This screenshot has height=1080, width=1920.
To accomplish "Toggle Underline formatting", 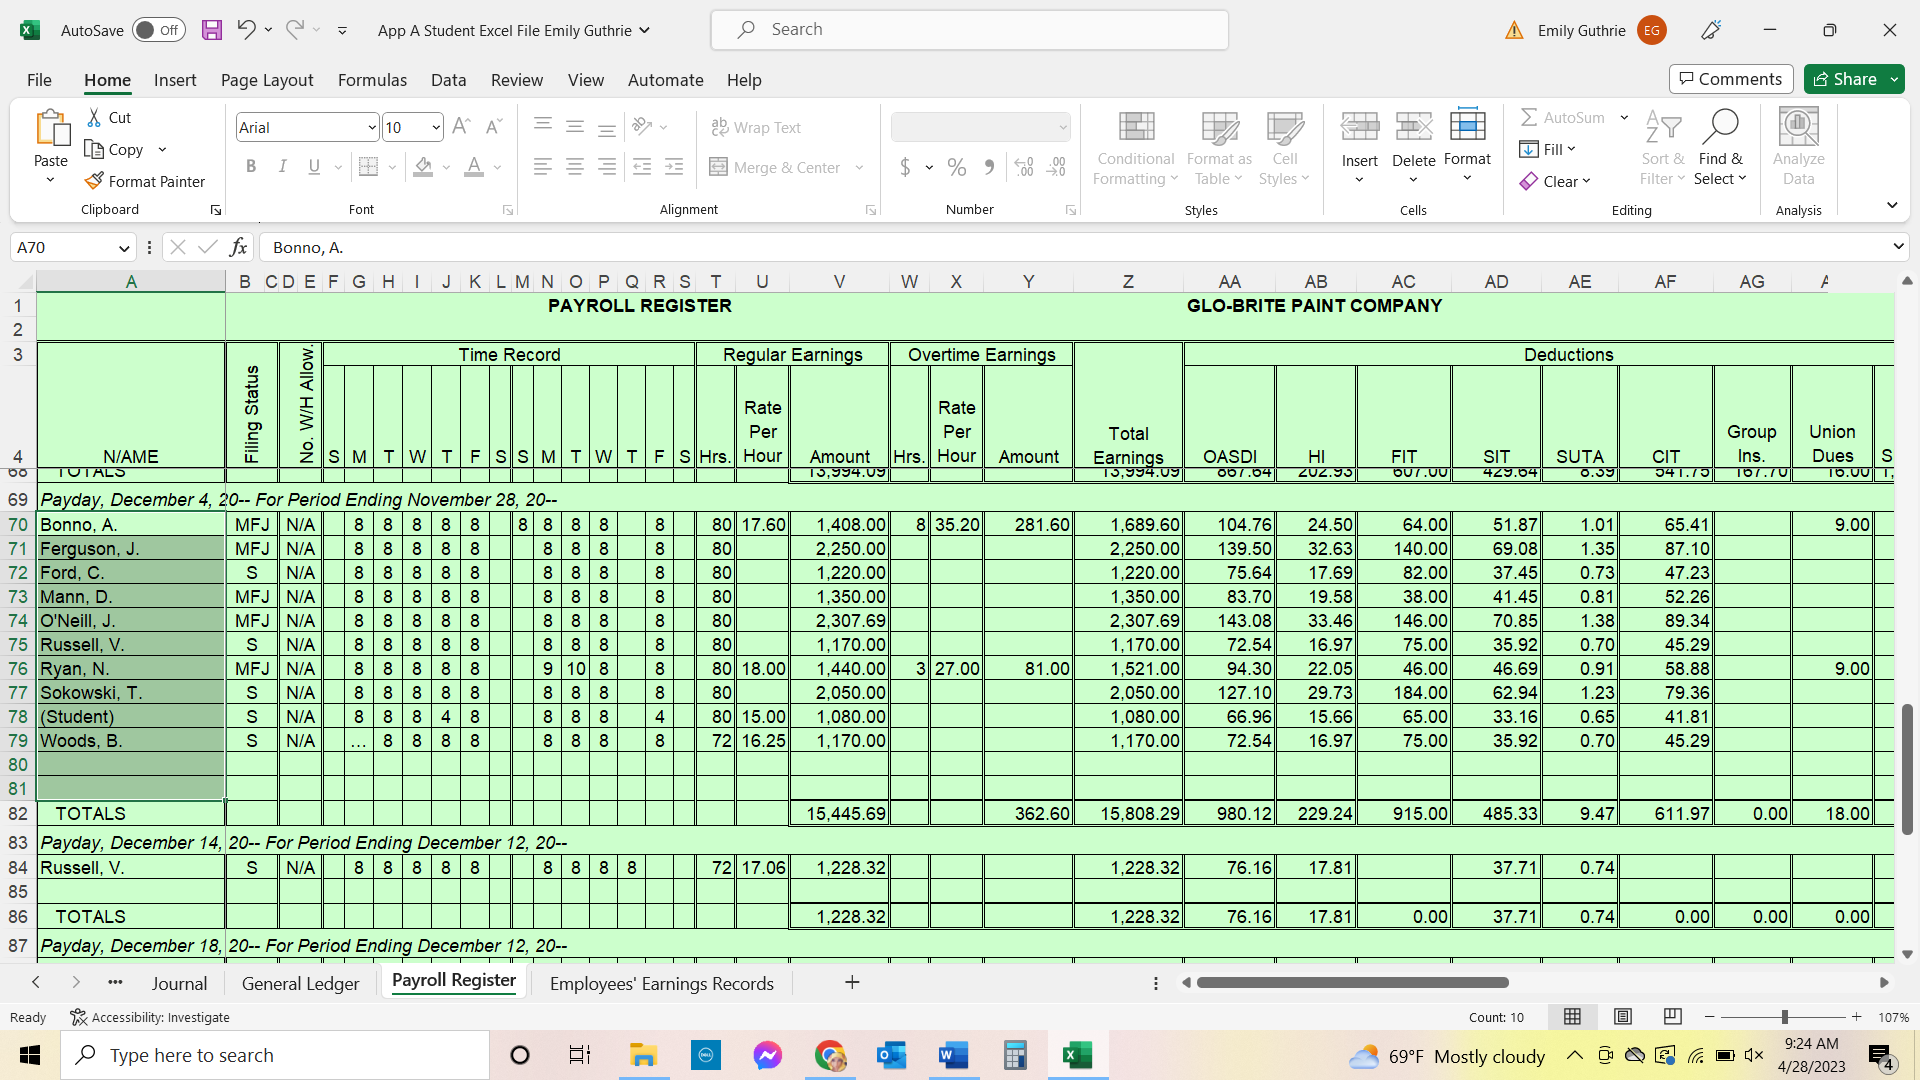I will (x=314, y=167).
